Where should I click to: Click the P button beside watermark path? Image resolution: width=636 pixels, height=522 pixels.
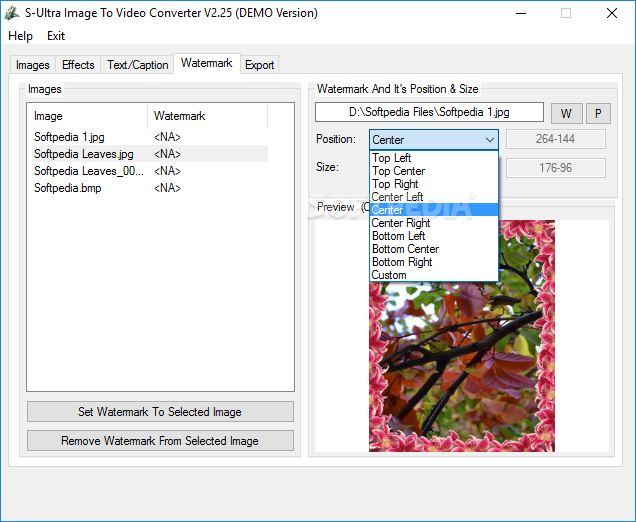pyautogui.click(x=598, y=113)
